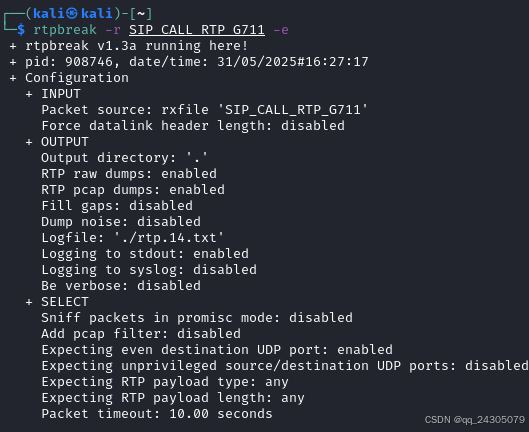Click the -e flag in command

pyautogui.click(x=281, y=30)
